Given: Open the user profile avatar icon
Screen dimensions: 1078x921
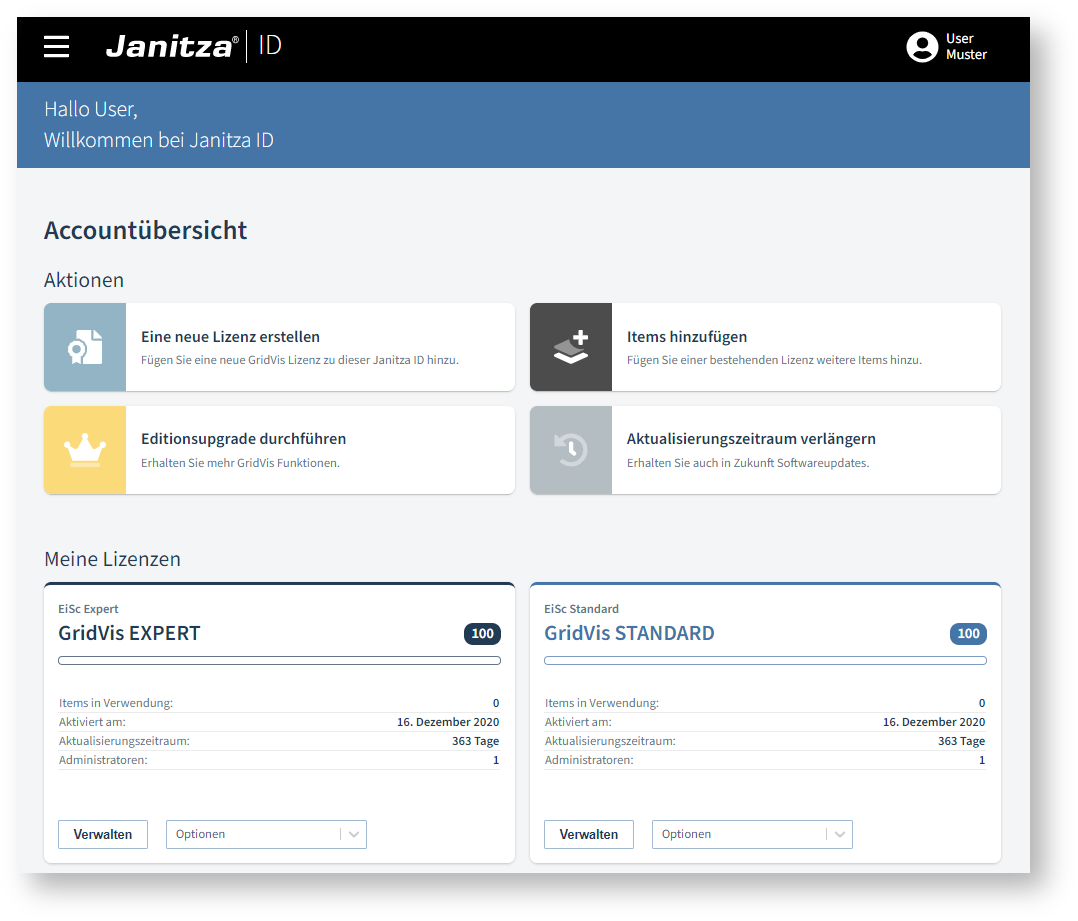Looking at the screenshot, I should [922, 47].
